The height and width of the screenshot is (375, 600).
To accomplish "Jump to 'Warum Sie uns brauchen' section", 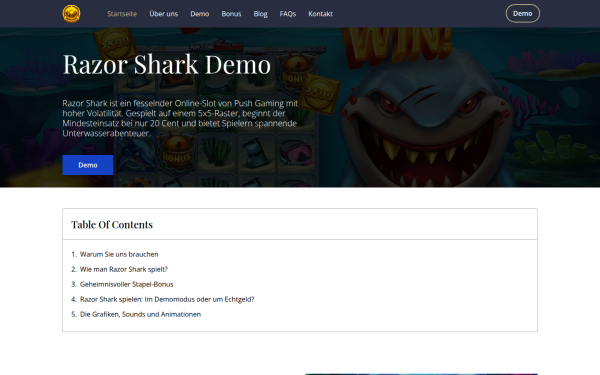I will (119, 254).
